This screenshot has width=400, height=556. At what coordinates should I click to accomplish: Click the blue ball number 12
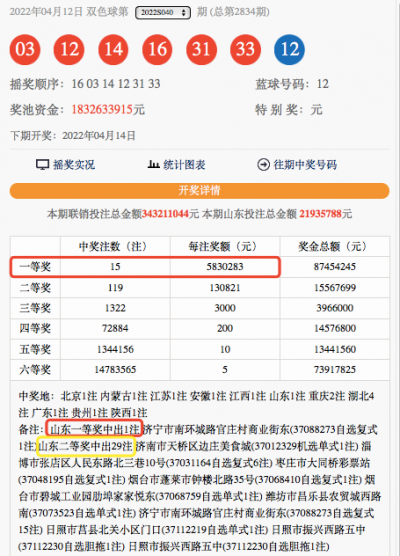point(289,49)
